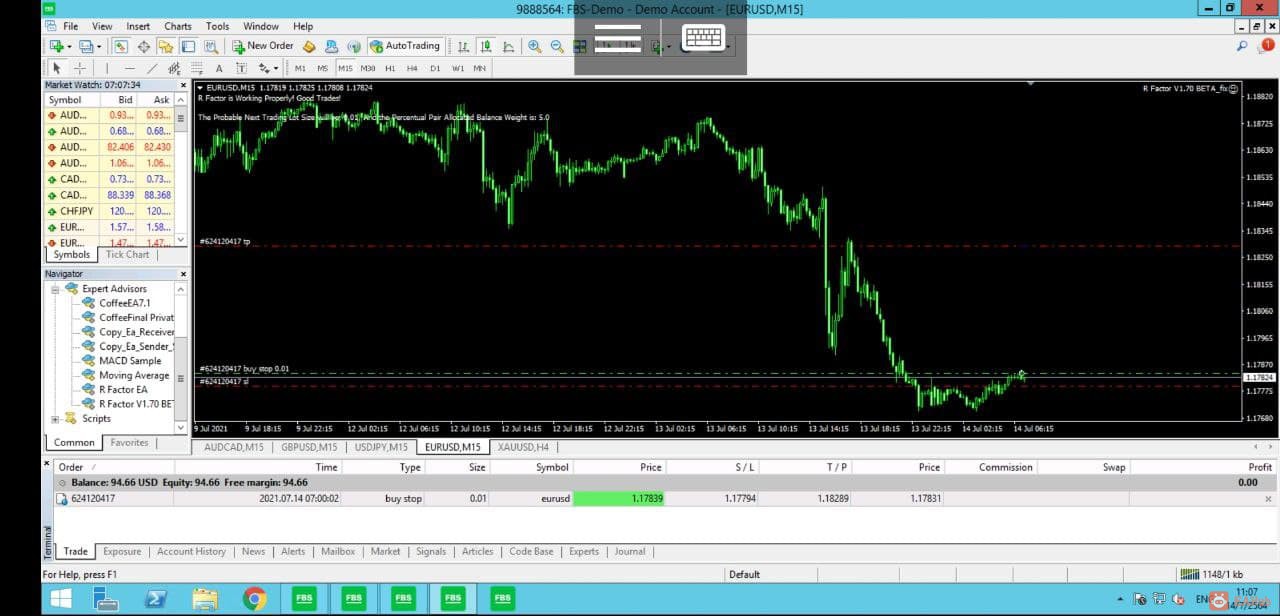Open the File Explorer taskbar icon
Image resolution: width=1280 pixels, height=616 pixels.
coord(205,598)
